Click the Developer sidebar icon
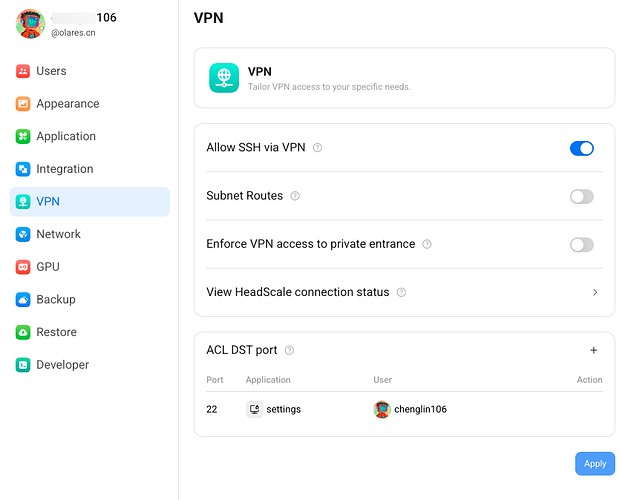 (23, 365)
